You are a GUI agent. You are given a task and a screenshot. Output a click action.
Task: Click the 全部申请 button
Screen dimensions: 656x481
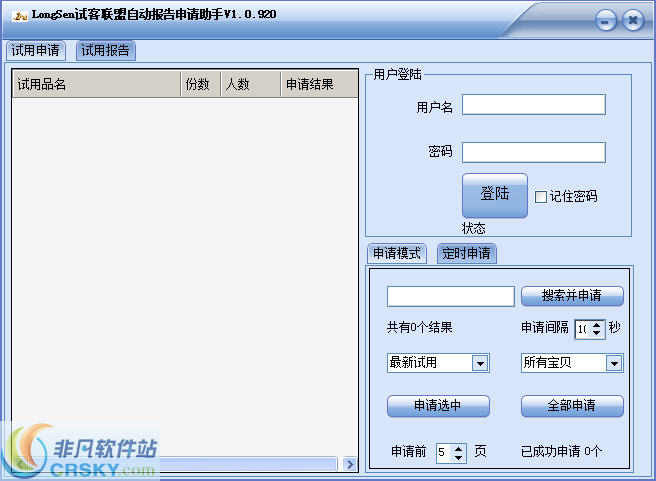(572, 406)
